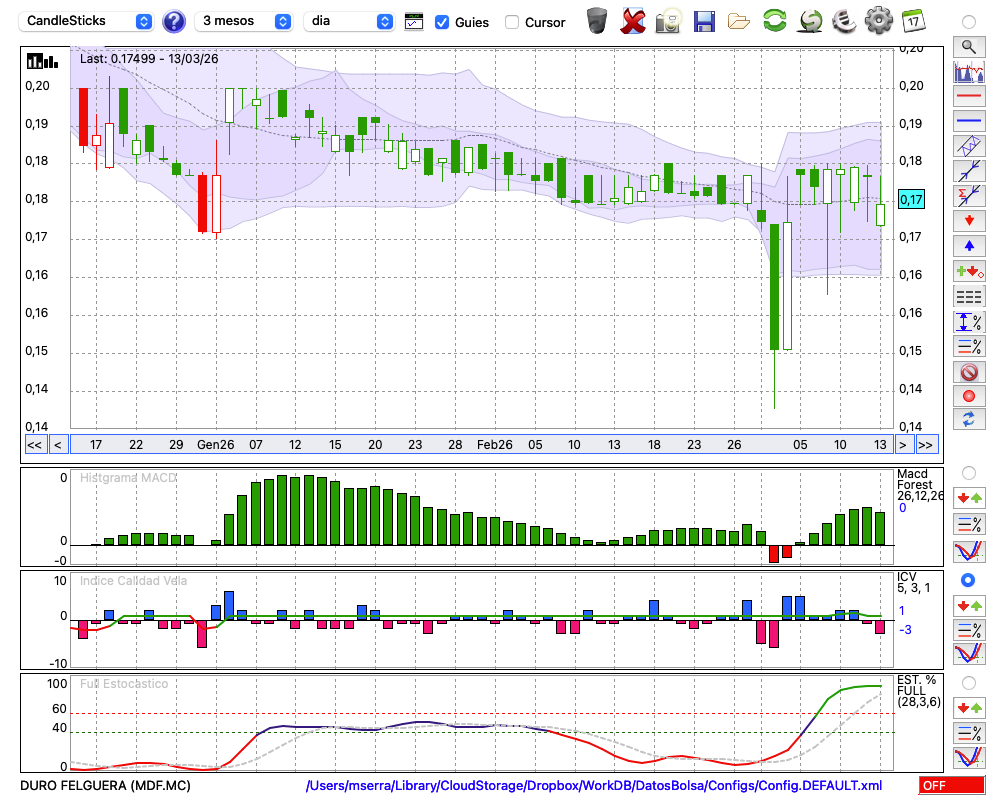Image resolution: width=1000 pixels, height=800 pixels.
Task: Click the << jump-to-start navigation button
Action: tap(34, 445)
